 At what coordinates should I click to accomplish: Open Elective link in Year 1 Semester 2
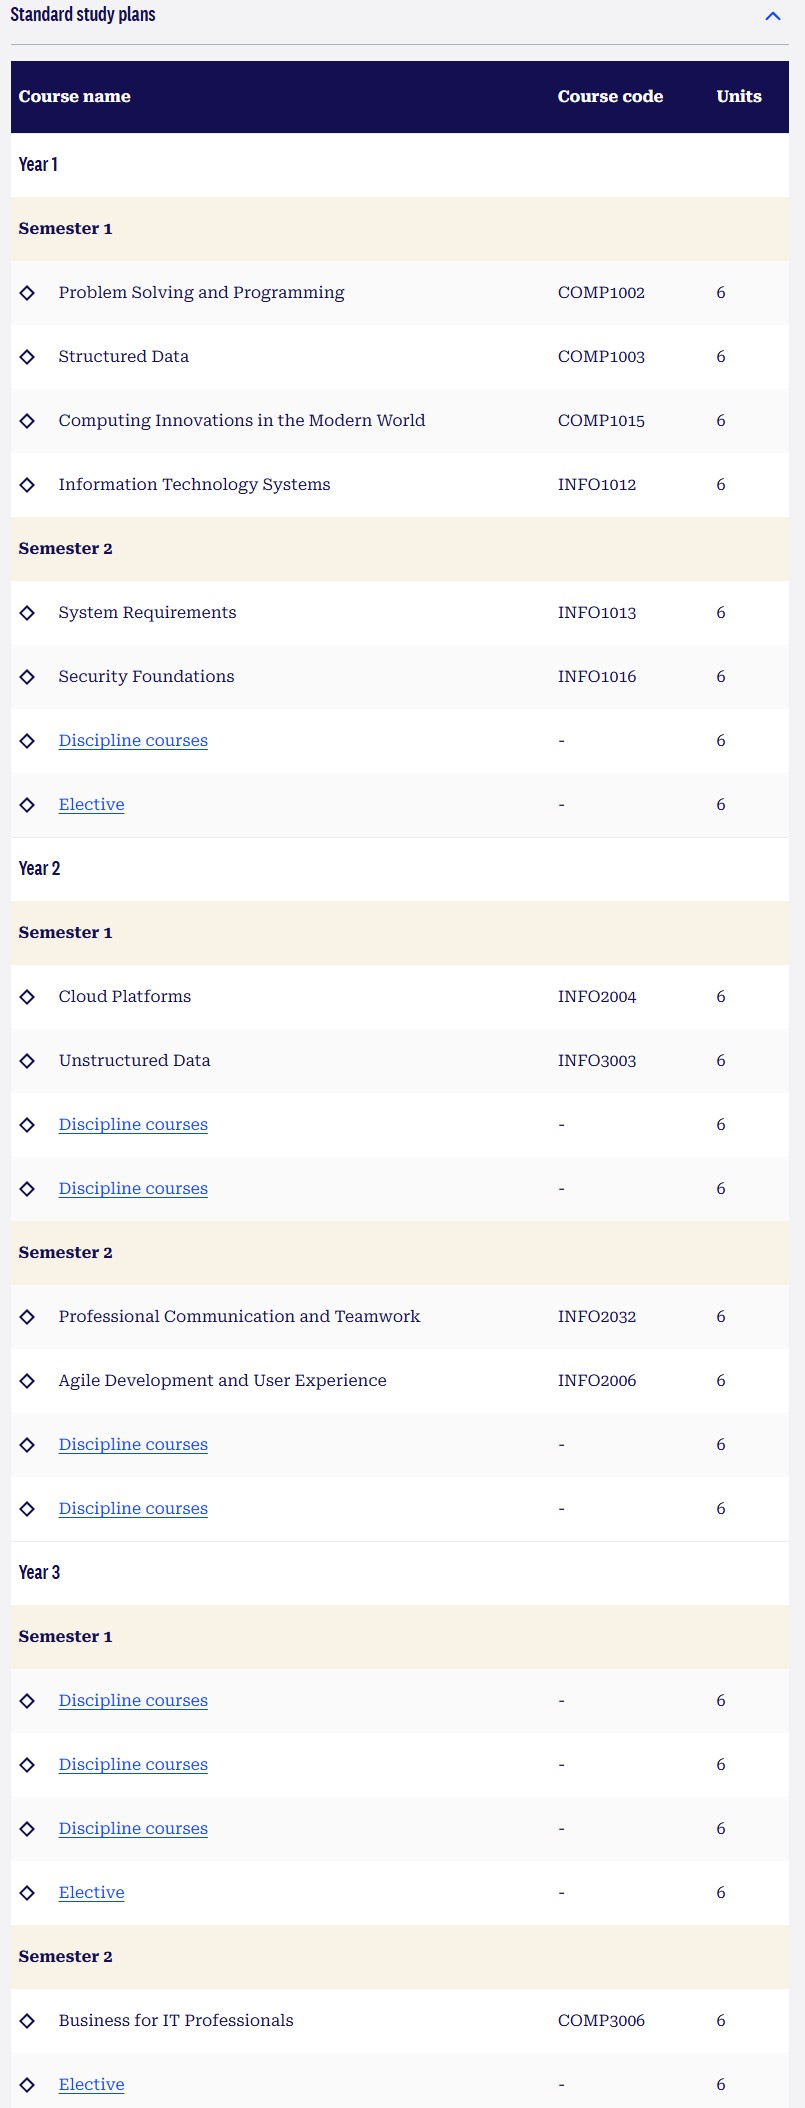pos(91,805)
